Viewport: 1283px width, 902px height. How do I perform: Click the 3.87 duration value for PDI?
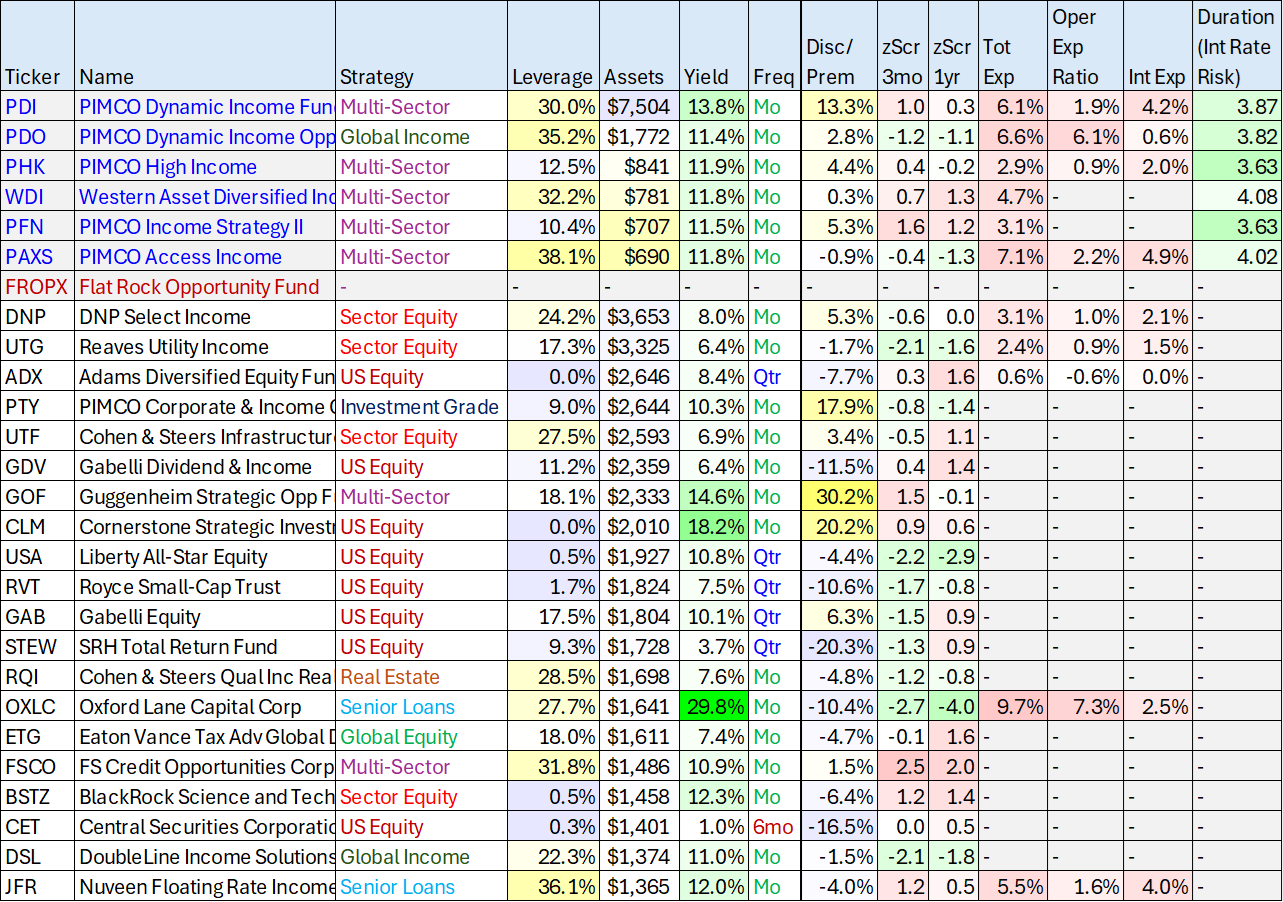1237,107
